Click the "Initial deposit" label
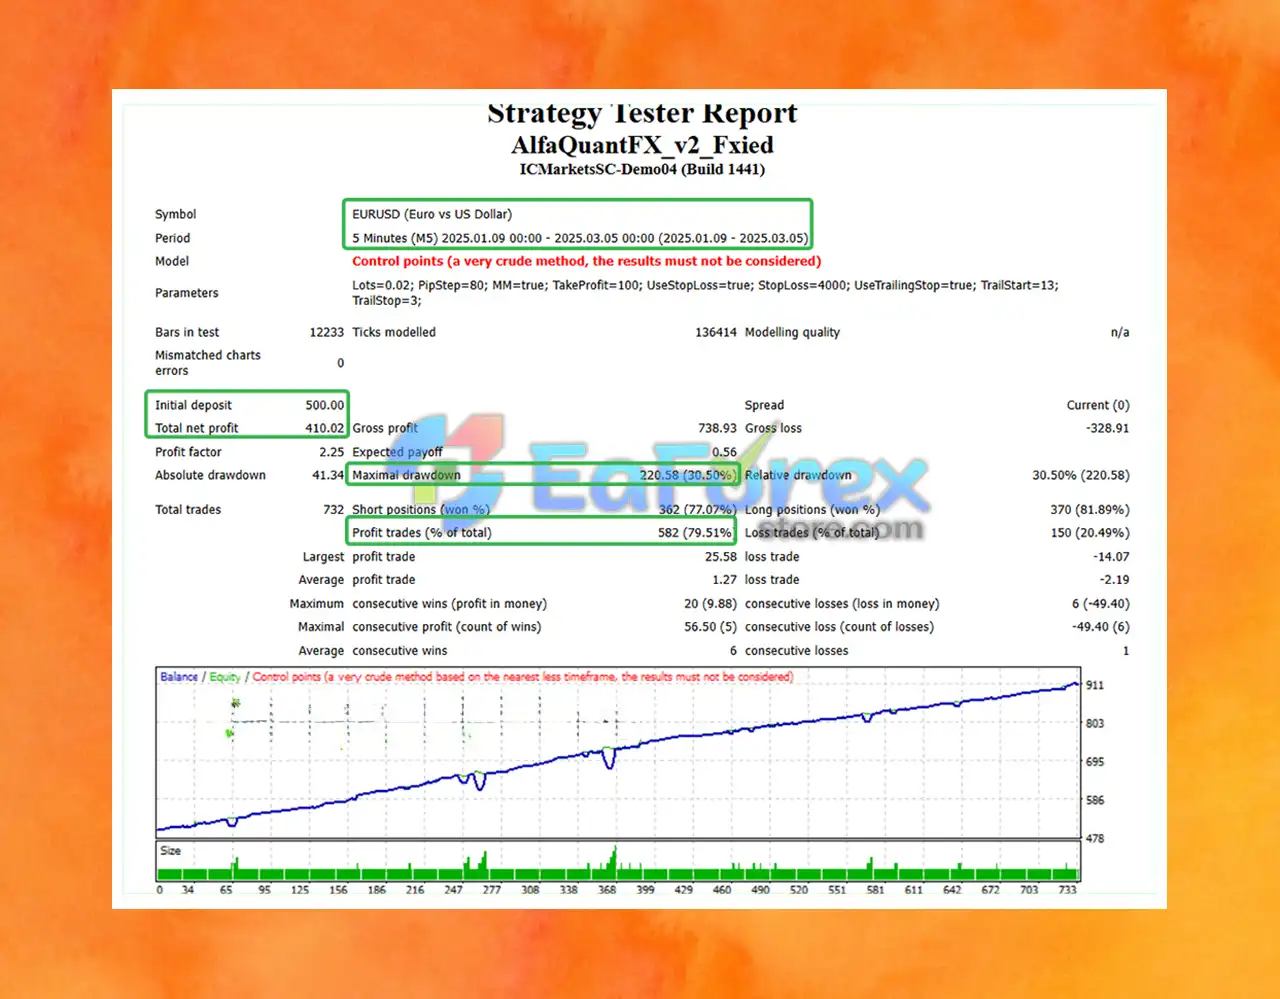The width and height of the screenshot is (1280, 999). pos(193,405)
